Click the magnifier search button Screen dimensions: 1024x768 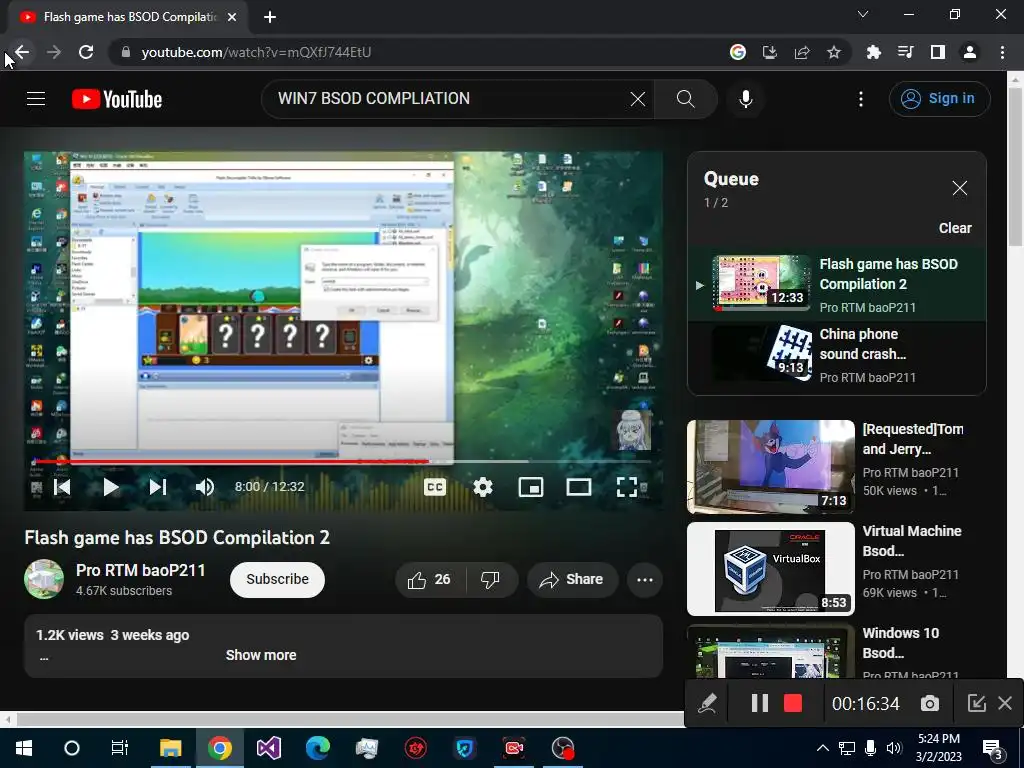coord(685,99)
